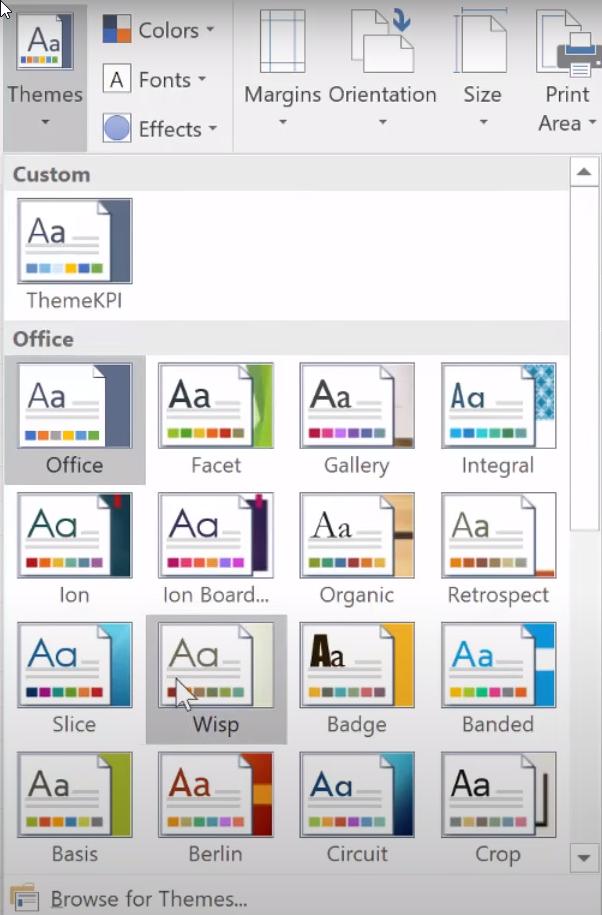
Task: Open the Orientation dropdown
Action: point(382,68)
